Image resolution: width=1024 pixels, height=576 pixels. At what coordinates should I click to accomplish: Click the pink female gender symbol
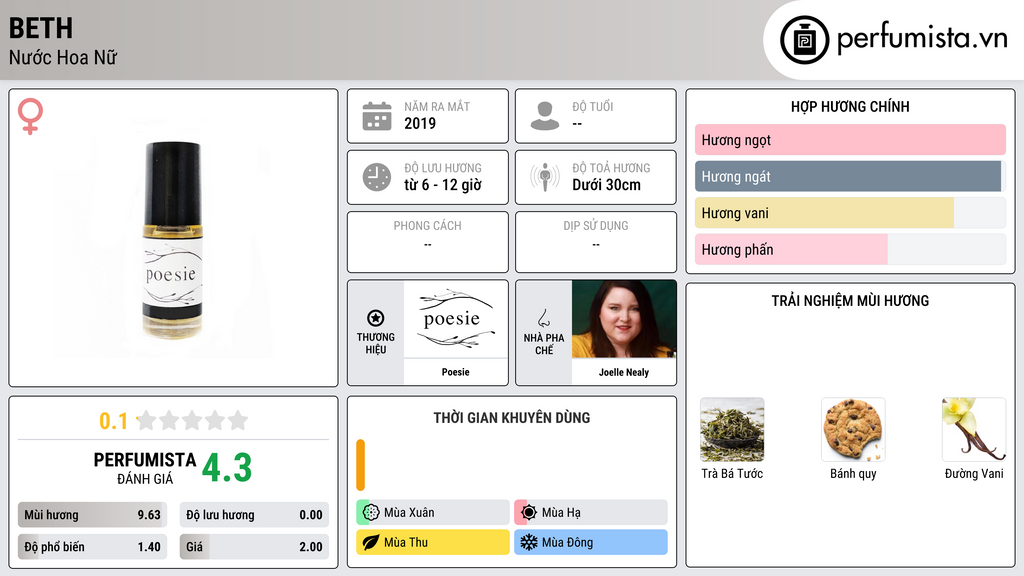(30, 116)
